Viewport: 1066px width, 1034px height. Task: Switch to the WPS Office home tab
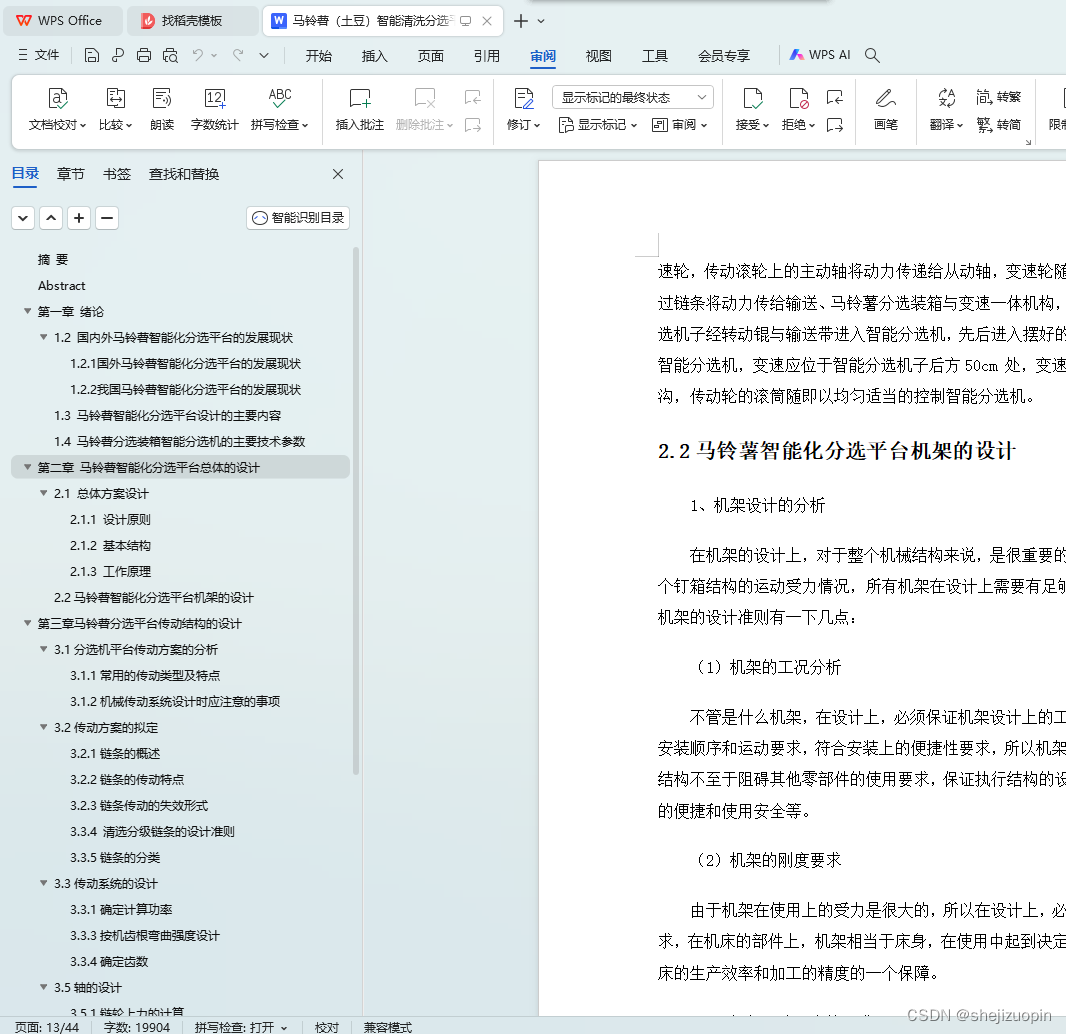(61, 21)
